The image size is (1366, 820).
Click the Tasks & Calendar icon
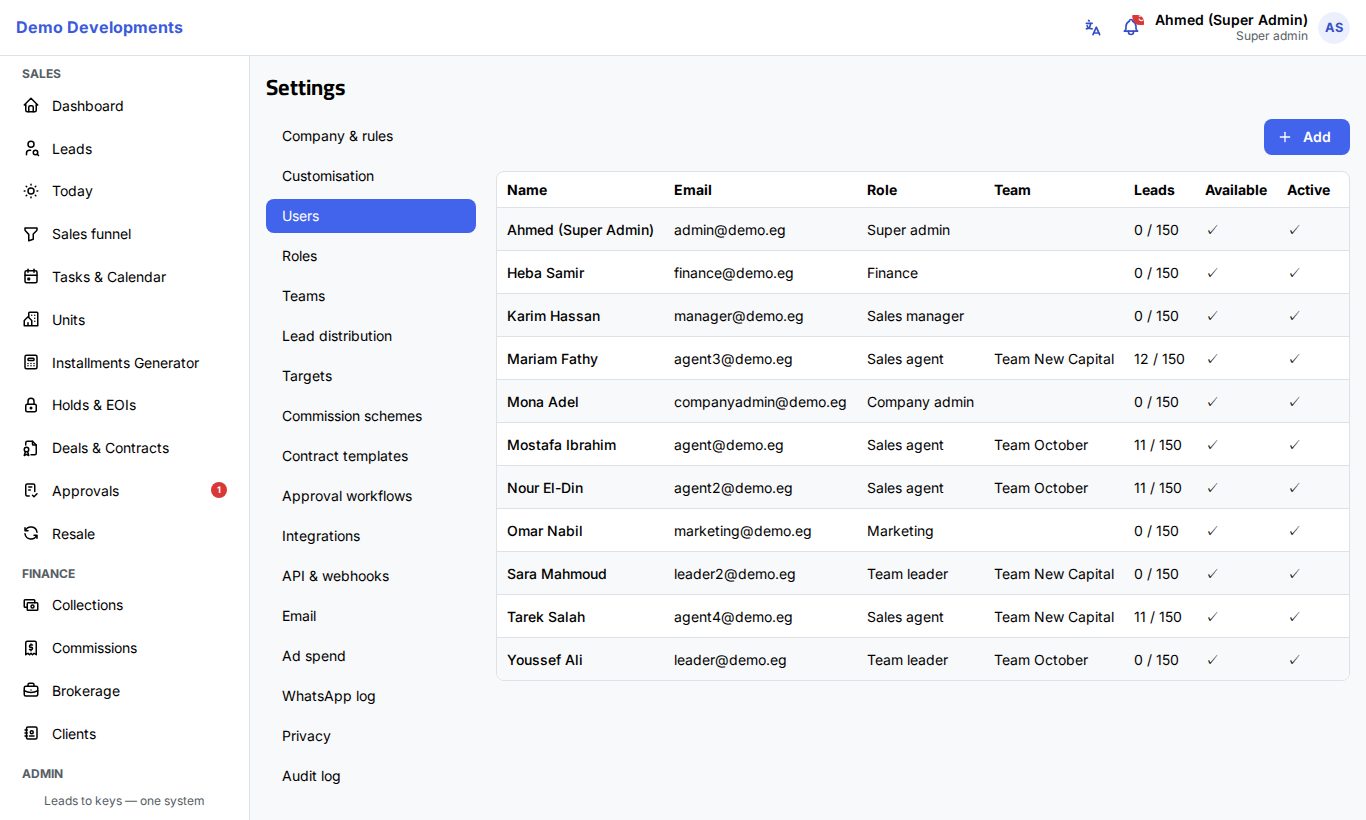tap(31, 277)
